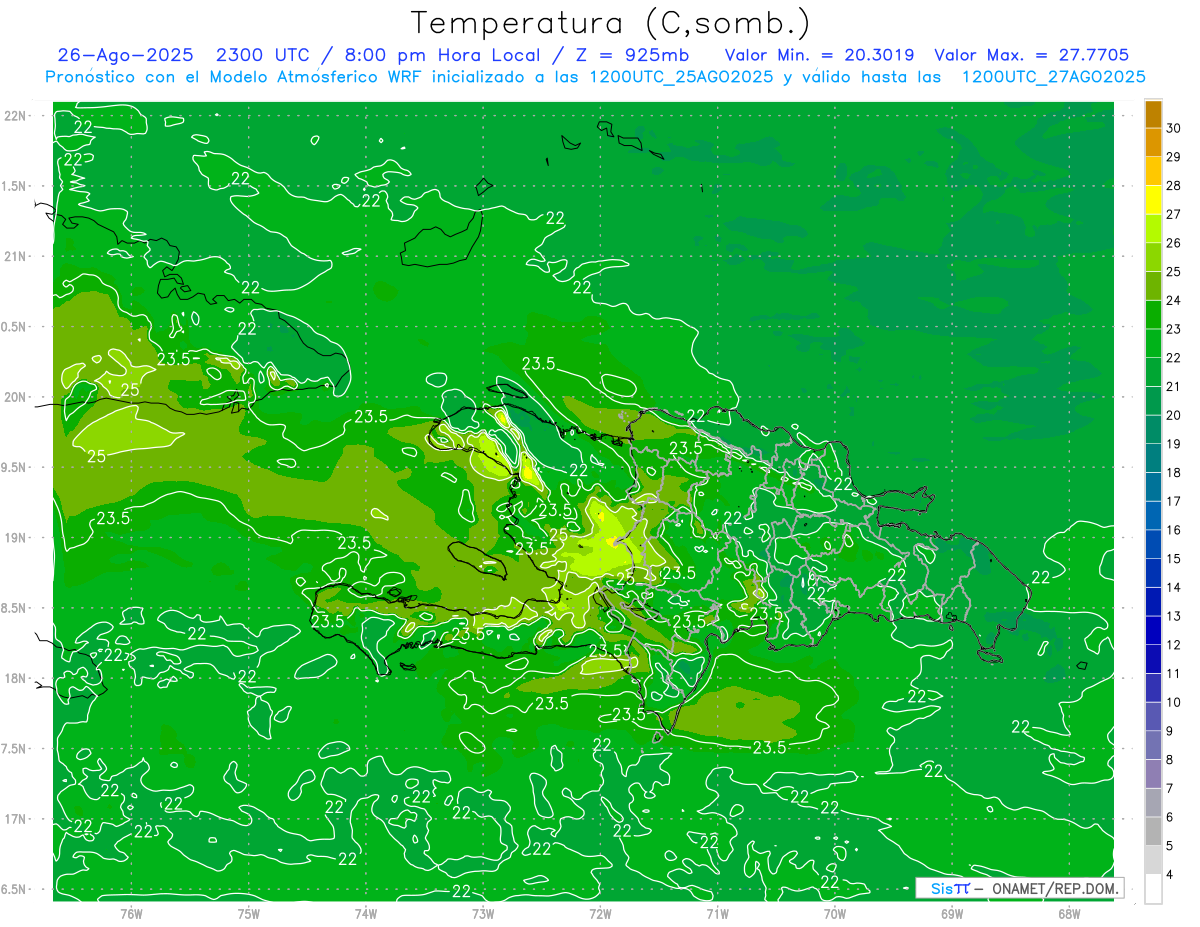
Task: Click the "19N" latitude axis label
Action: (x=14, y=539)
